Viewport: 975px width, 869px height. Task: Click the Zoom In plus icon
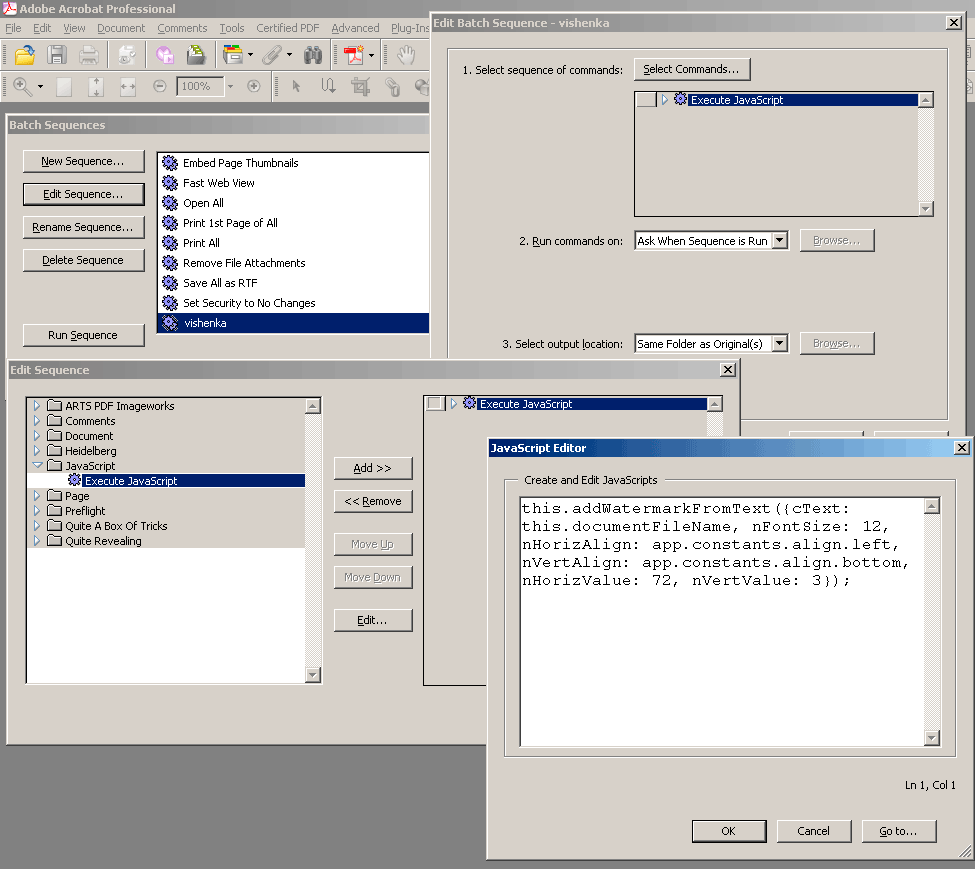click(254, 86)
